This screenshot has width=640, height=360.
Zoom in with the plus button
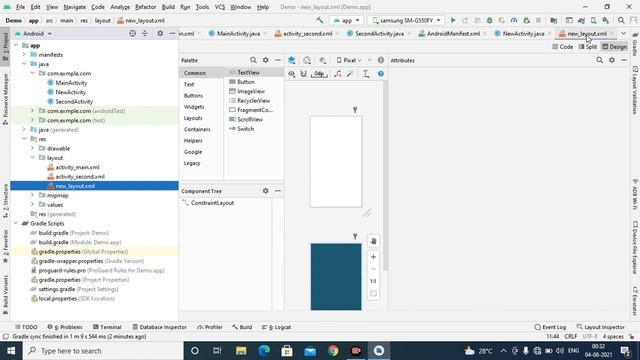click(x=373, y=257)
